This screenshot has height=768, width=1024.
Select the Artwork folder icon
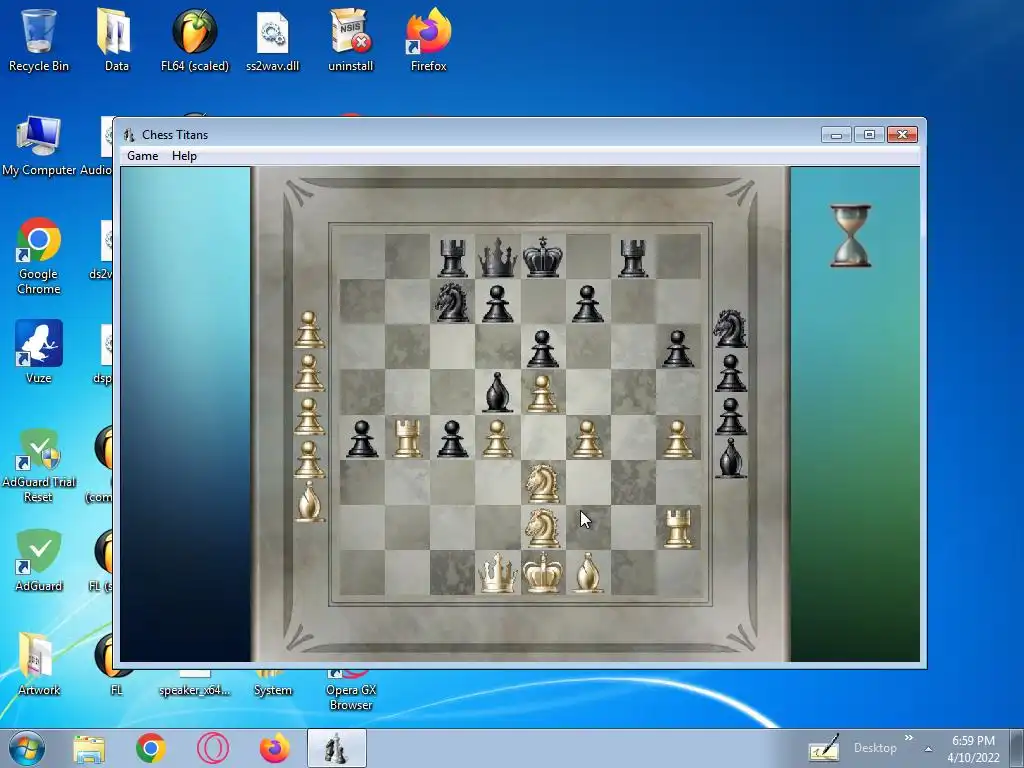[x=39, y=663]
